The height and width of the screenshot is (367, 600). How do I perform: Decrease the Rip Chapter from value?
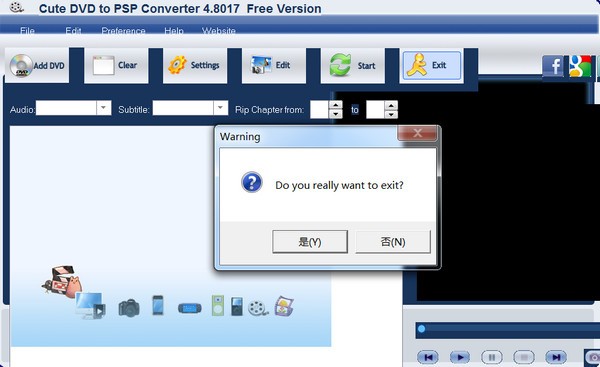coord(336,114)
